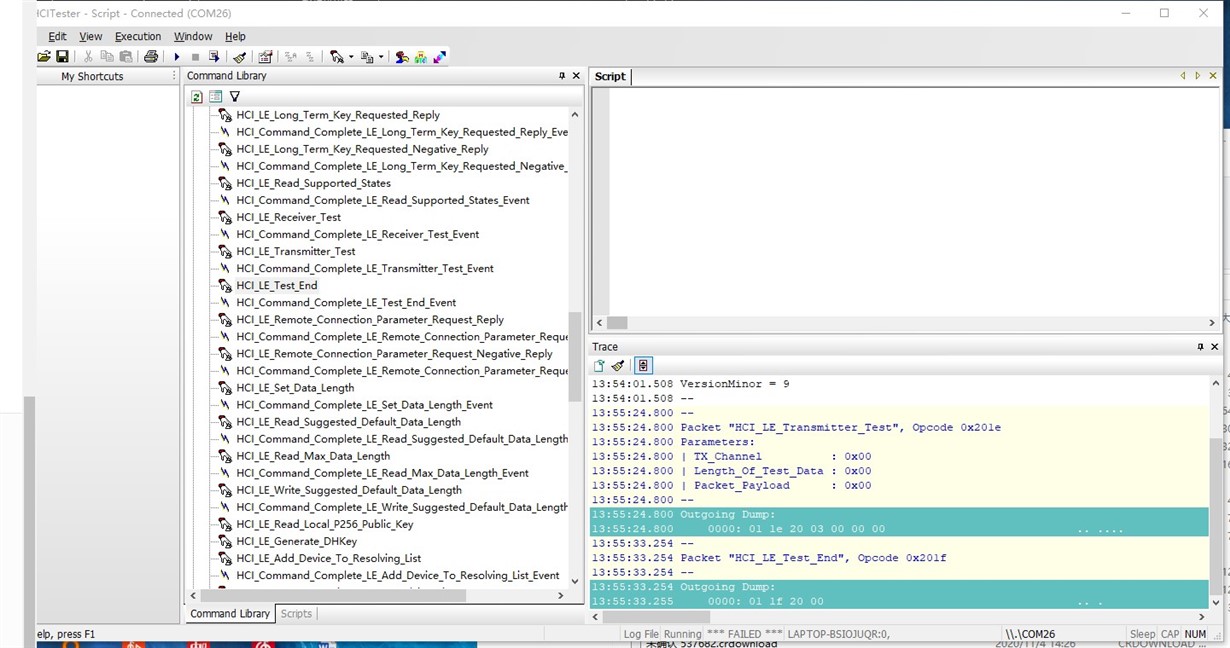Click the Save (floppy disk) toolbar icon
This screenshot has height=648, width=1230.
pyautogui.click(x=62, y=57)
